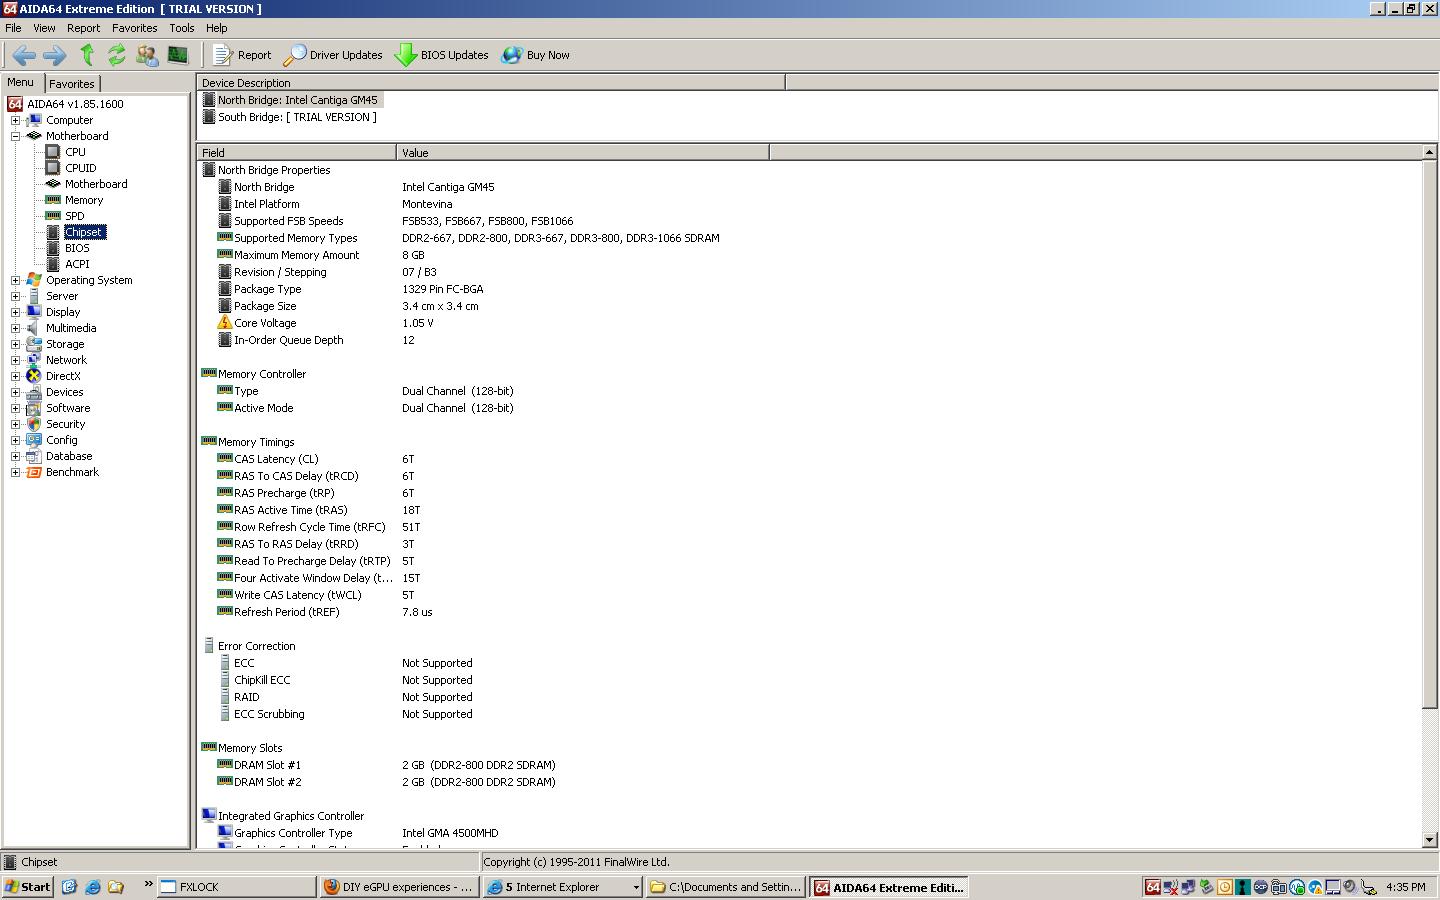The height and width of the screenshot is (900, 1440).
Task: Select South Bridge: [ TRIAL VERSION ] device
Action: point(297,117)
